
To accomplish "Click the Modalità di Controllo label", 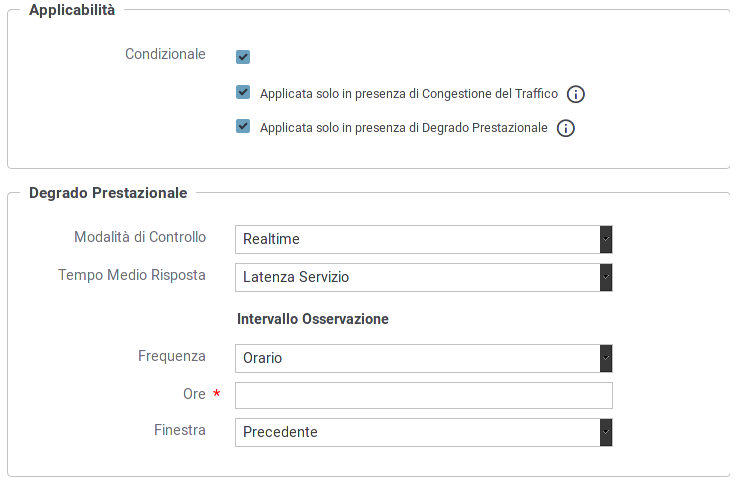I will (x=140, y=237).
